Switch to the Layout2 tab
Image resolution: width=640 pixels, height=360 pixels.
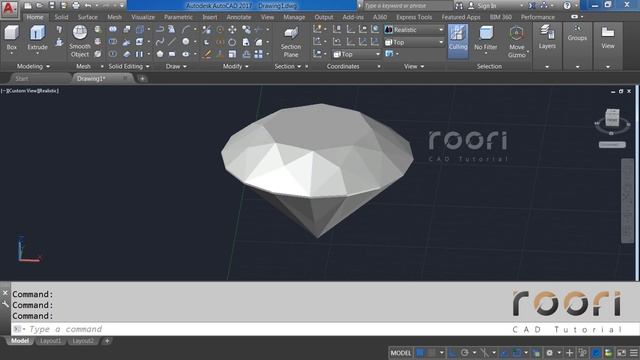pos(83,341)
